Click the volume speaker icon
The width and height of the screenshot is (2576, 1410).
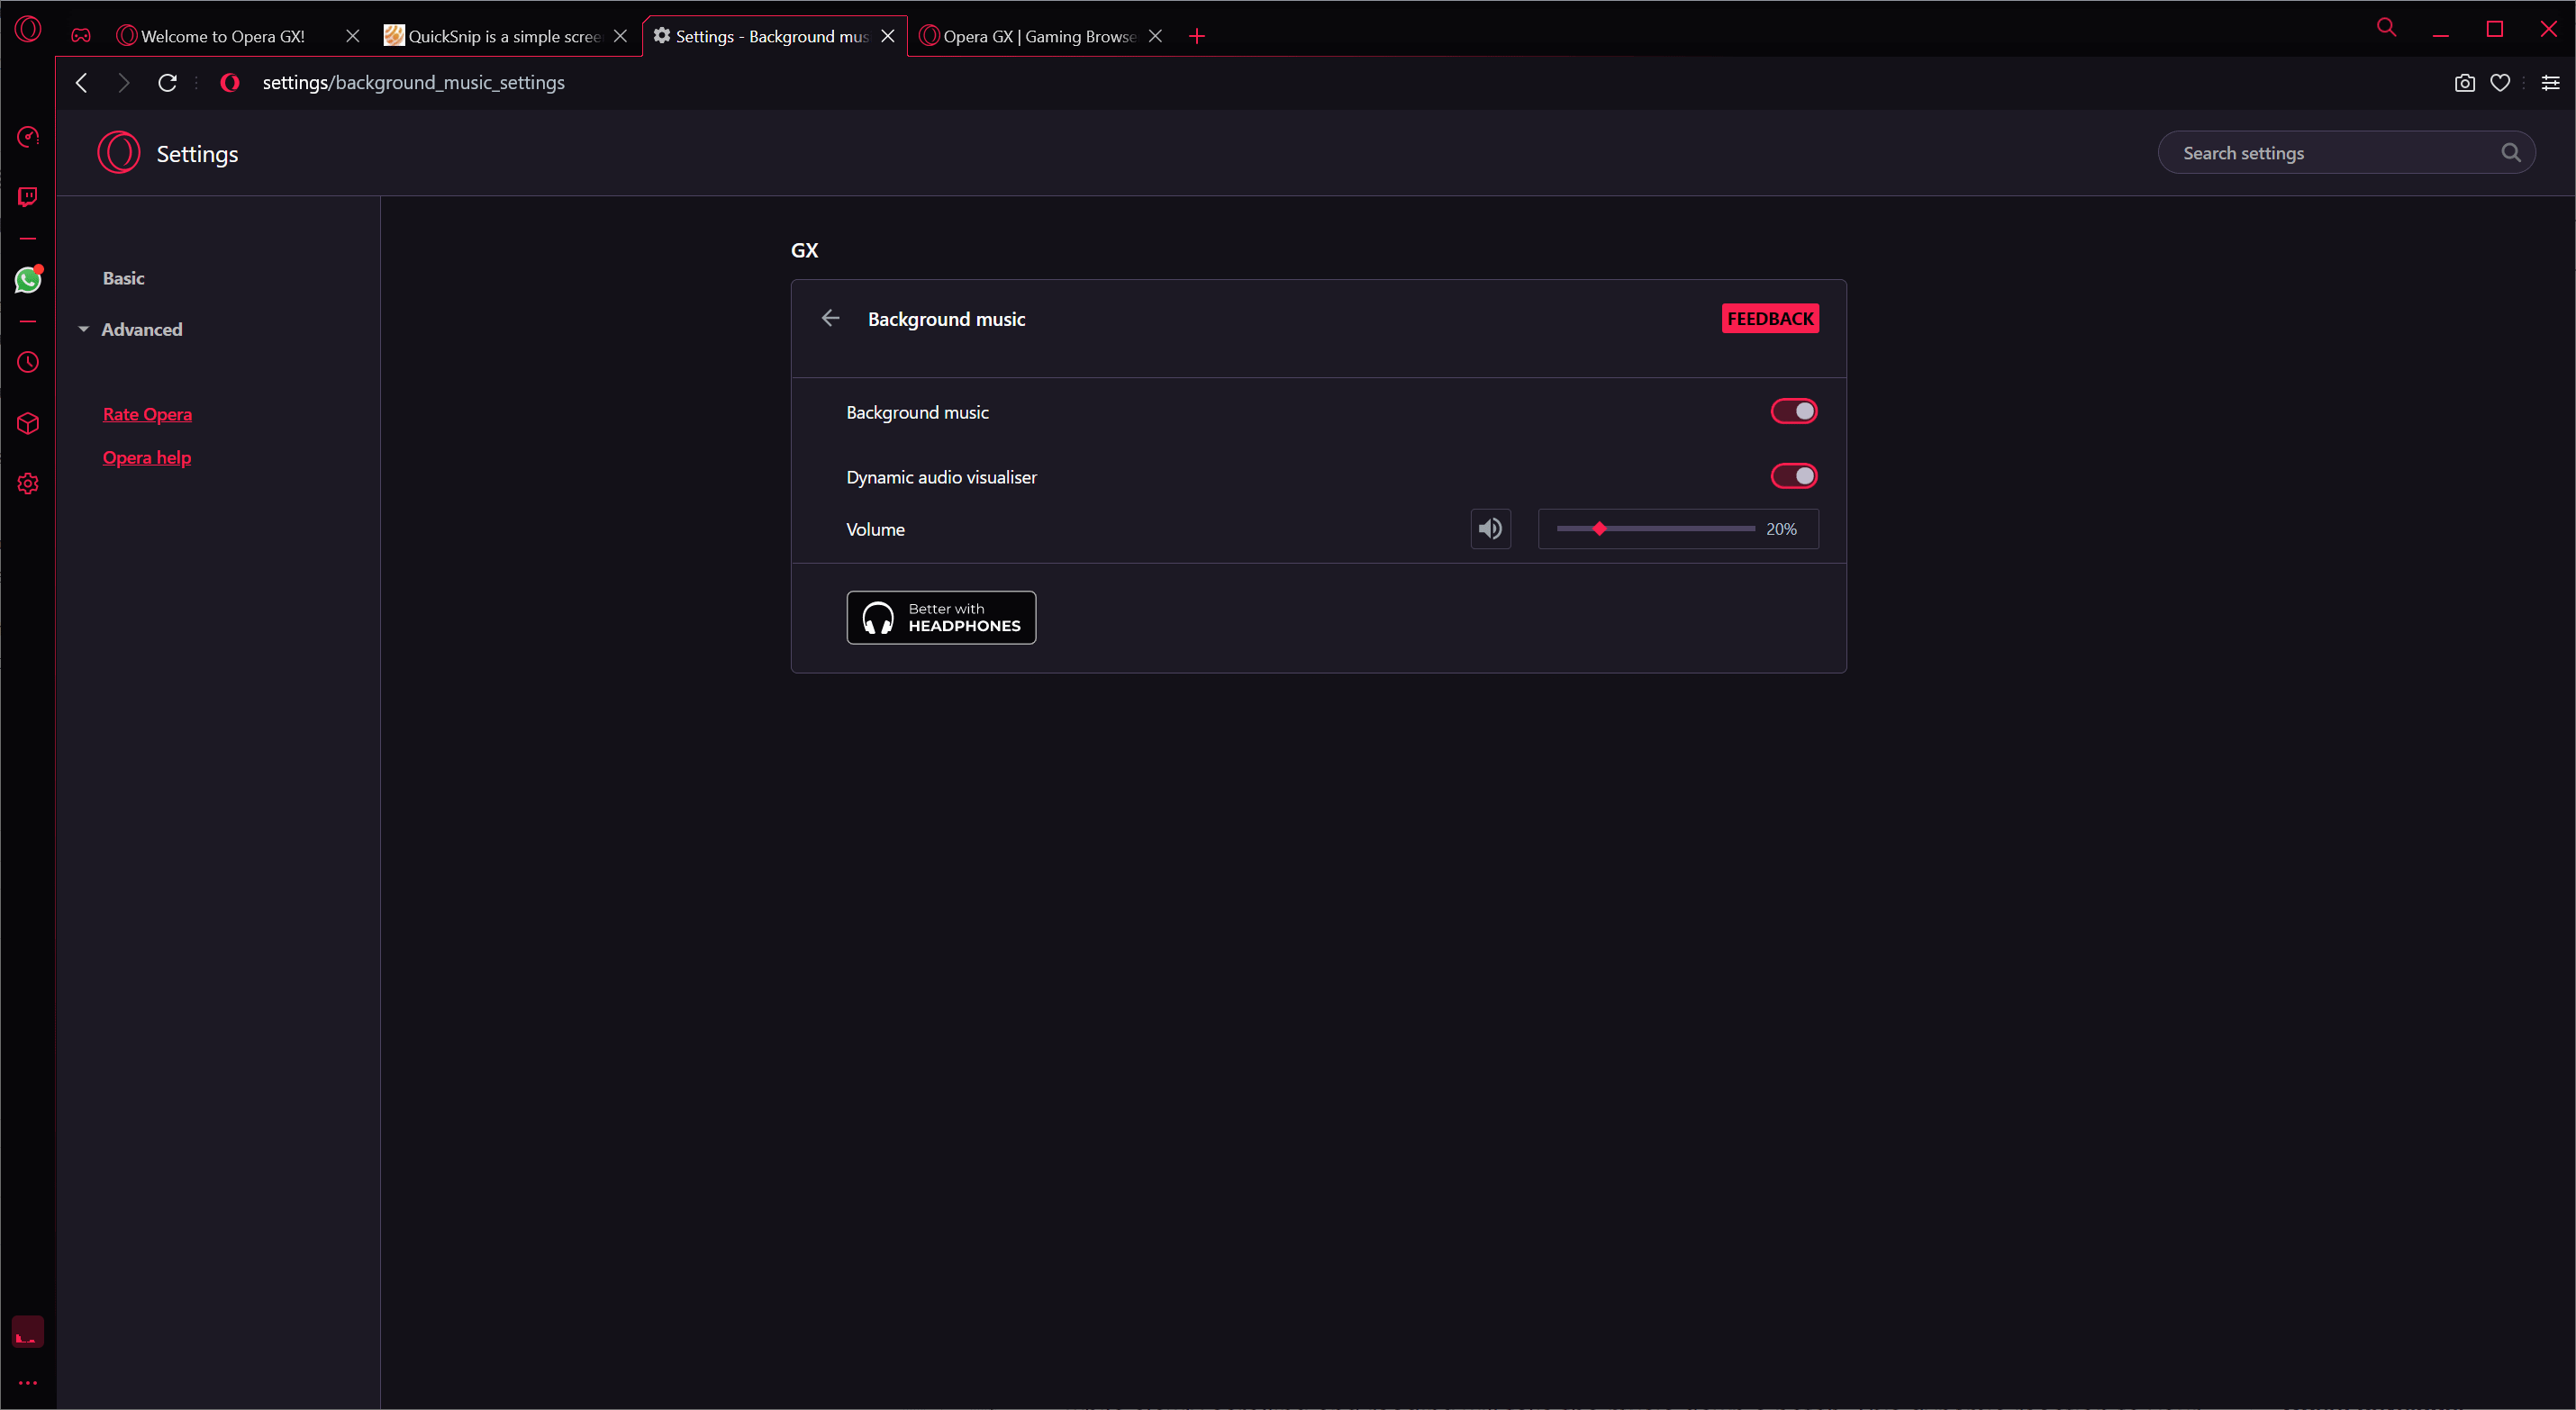(x=1489, y=528)
